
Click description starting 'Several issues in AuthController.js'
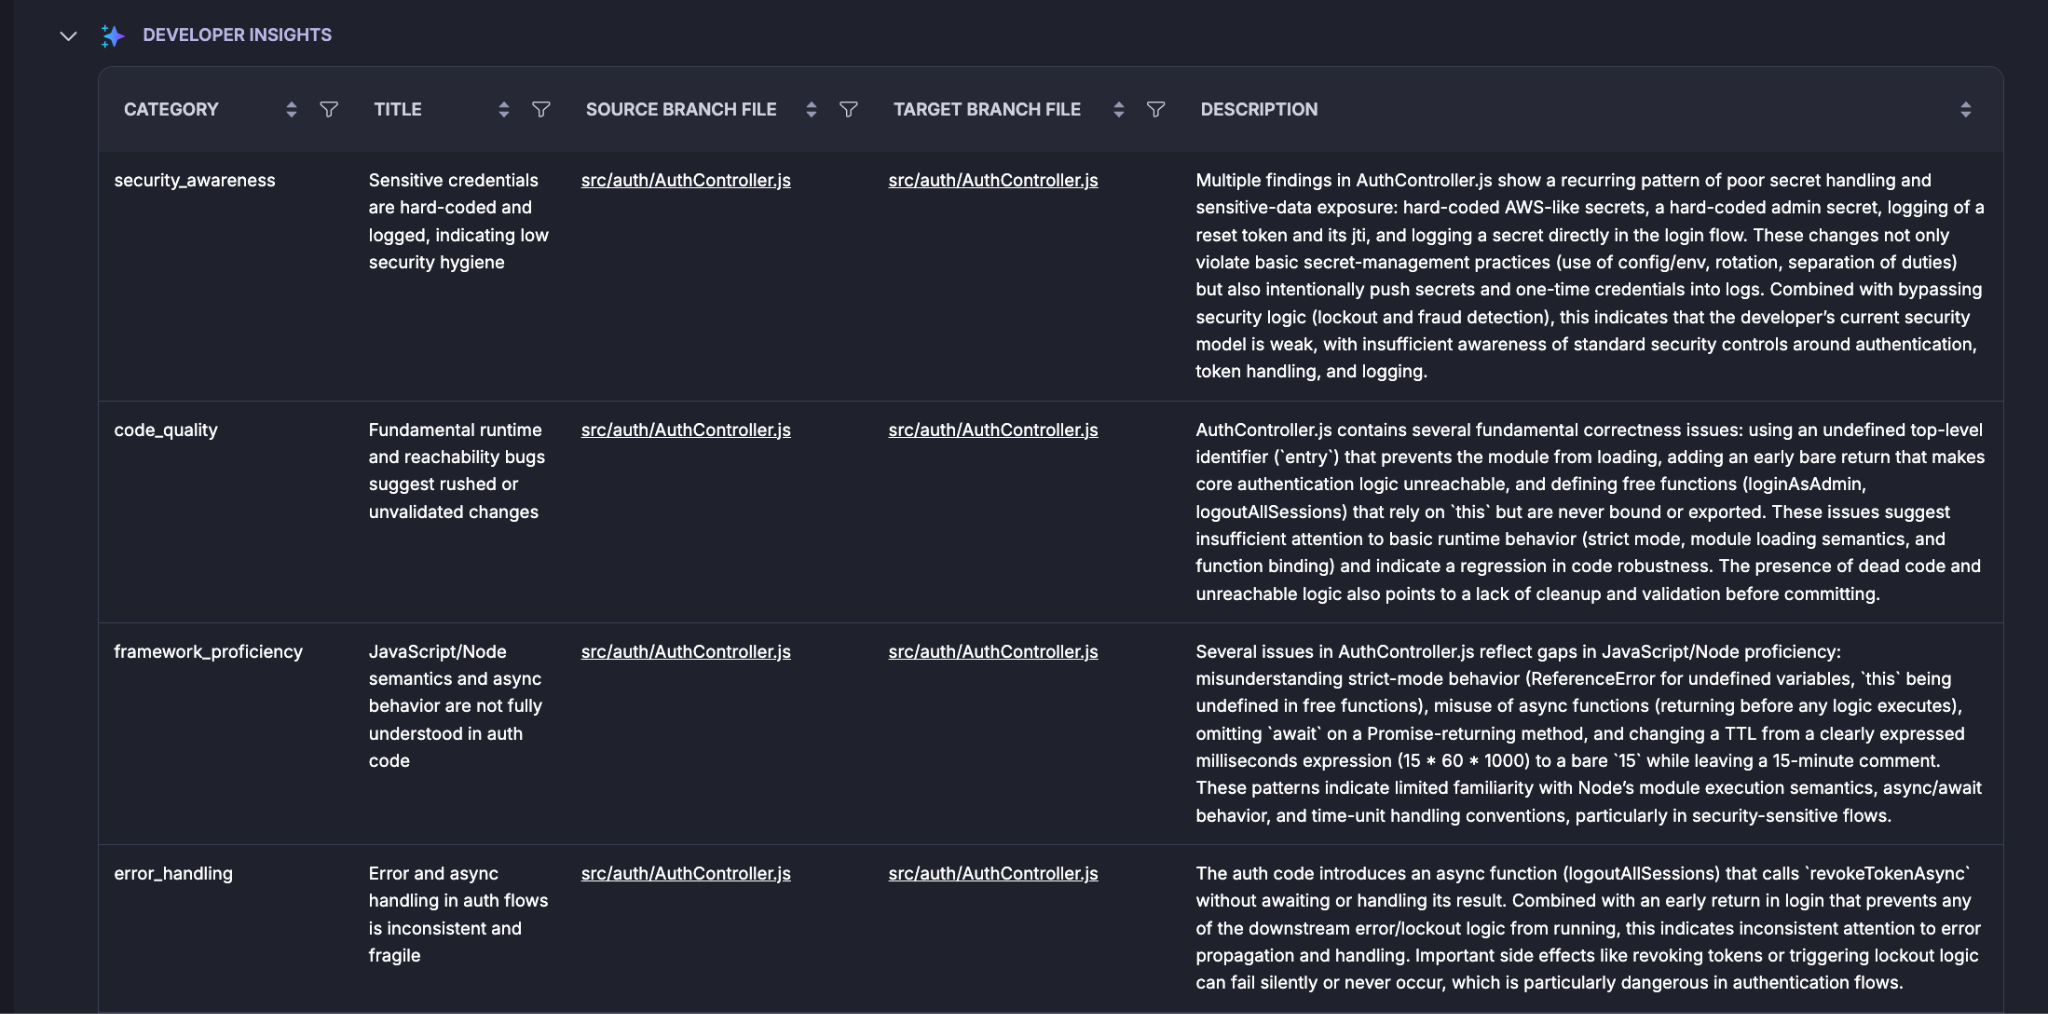coord(1589,734)
